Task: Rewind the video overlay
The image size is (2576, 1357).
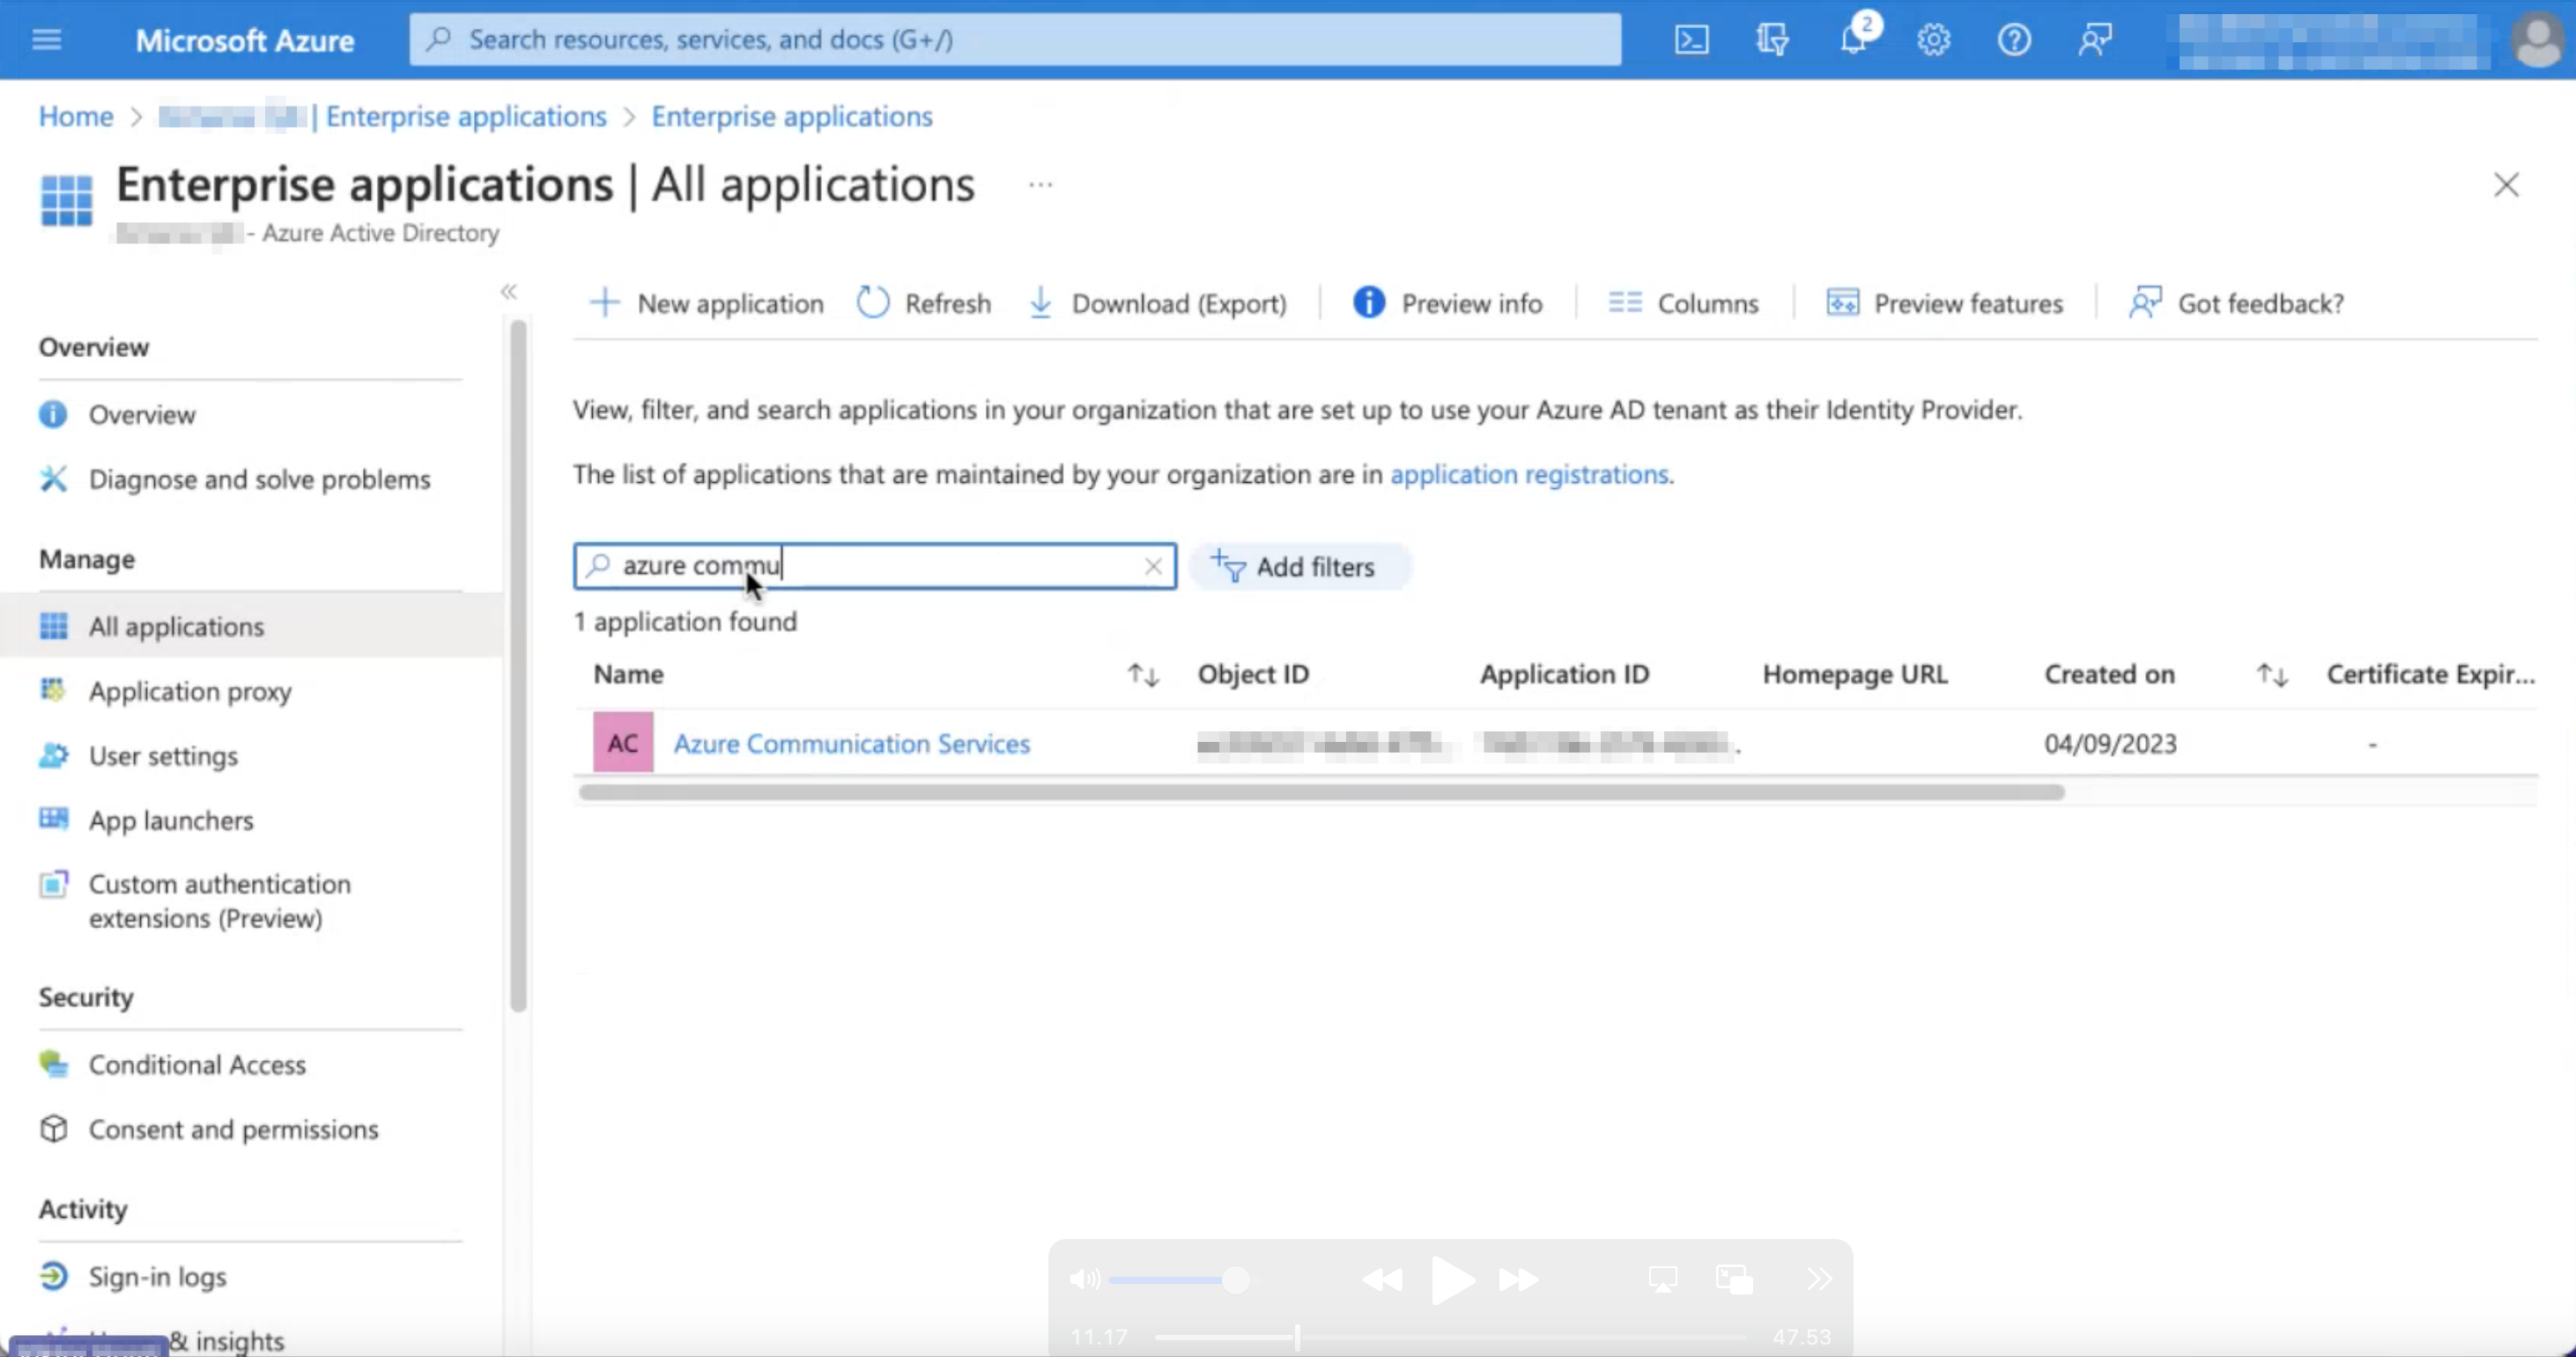Action: (x=1382, y=1280)
